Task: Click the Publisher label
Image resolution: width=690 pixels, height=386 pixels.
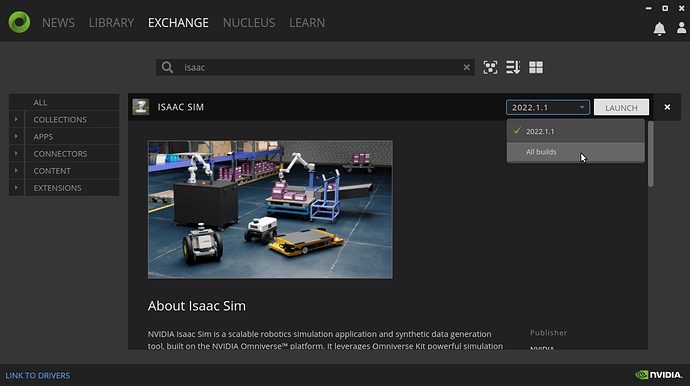Action: click(x=548, y=333)
